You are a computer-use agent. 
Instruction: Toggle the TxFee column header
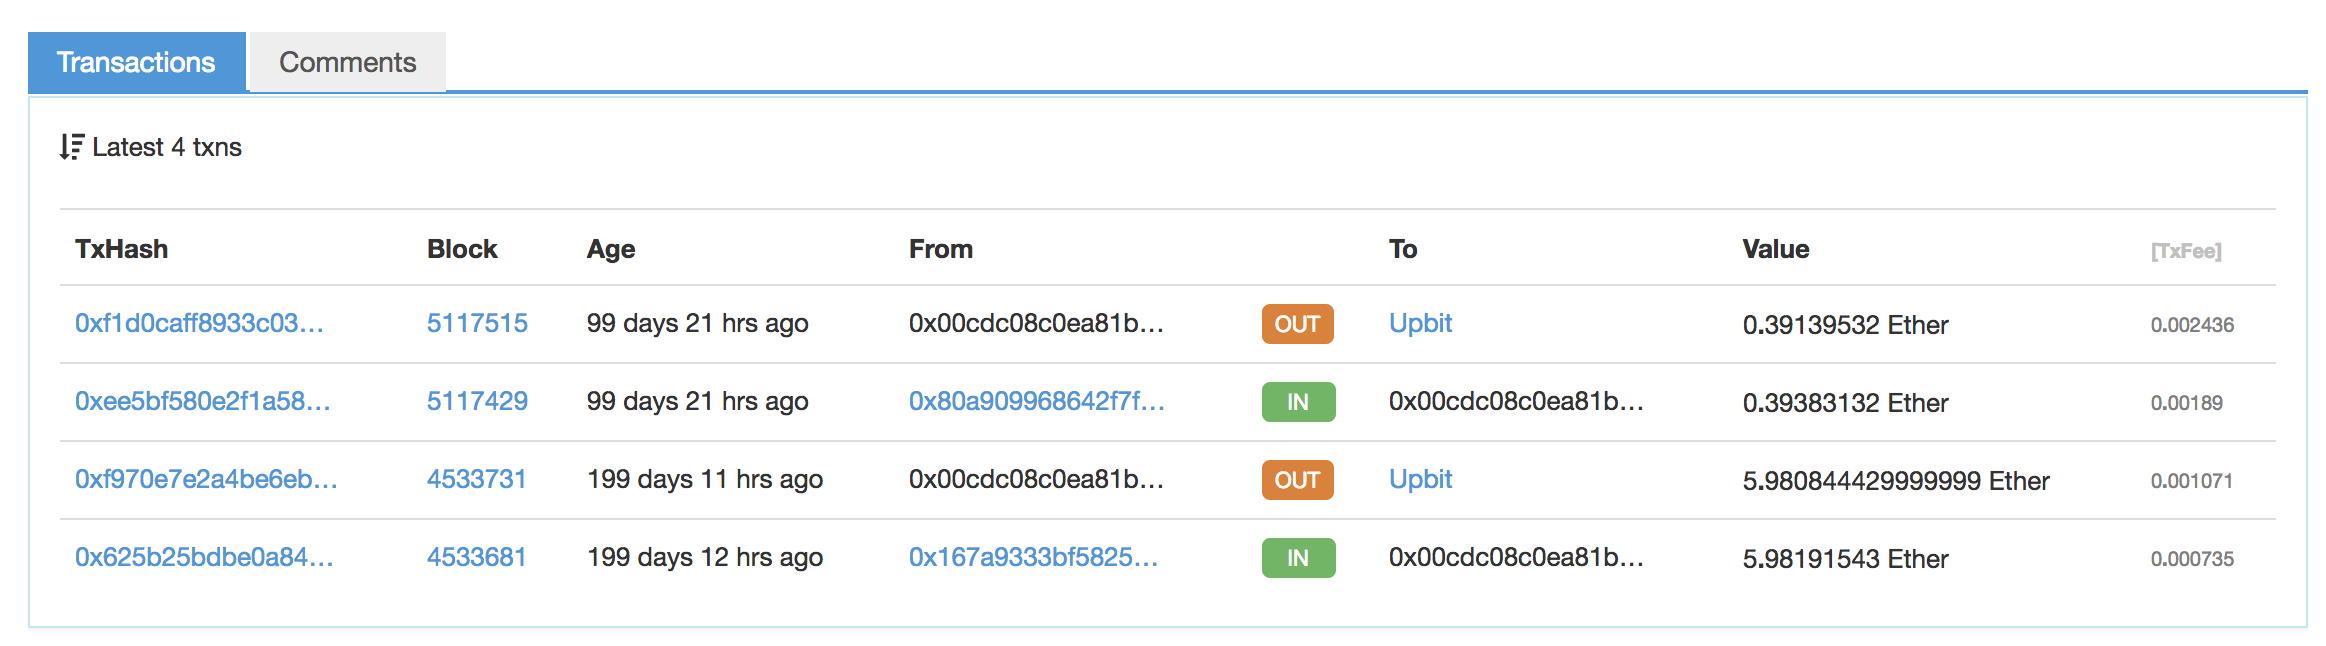tap(2186, 251)
